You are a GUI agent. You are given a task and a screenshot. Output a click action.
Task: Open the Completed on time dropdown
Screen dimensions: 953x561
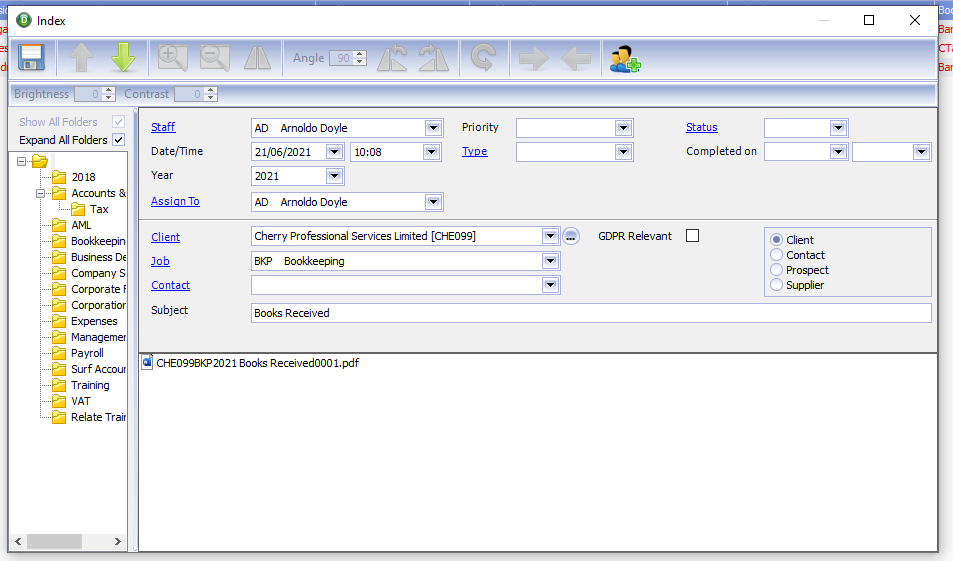921,152
